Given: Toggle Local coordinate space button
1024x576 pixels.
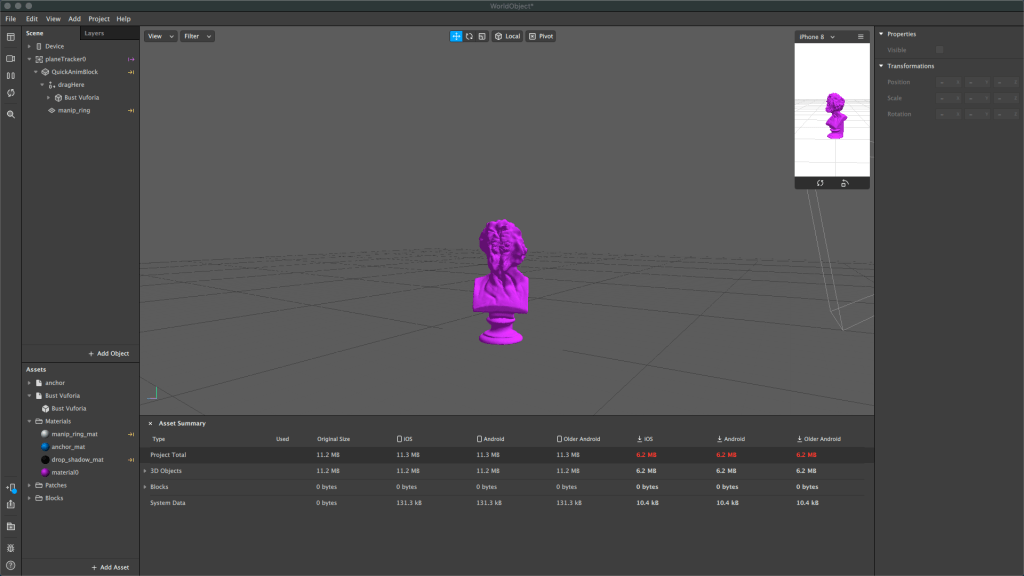Looking at the screenshot, I should (x=507, y=36).
